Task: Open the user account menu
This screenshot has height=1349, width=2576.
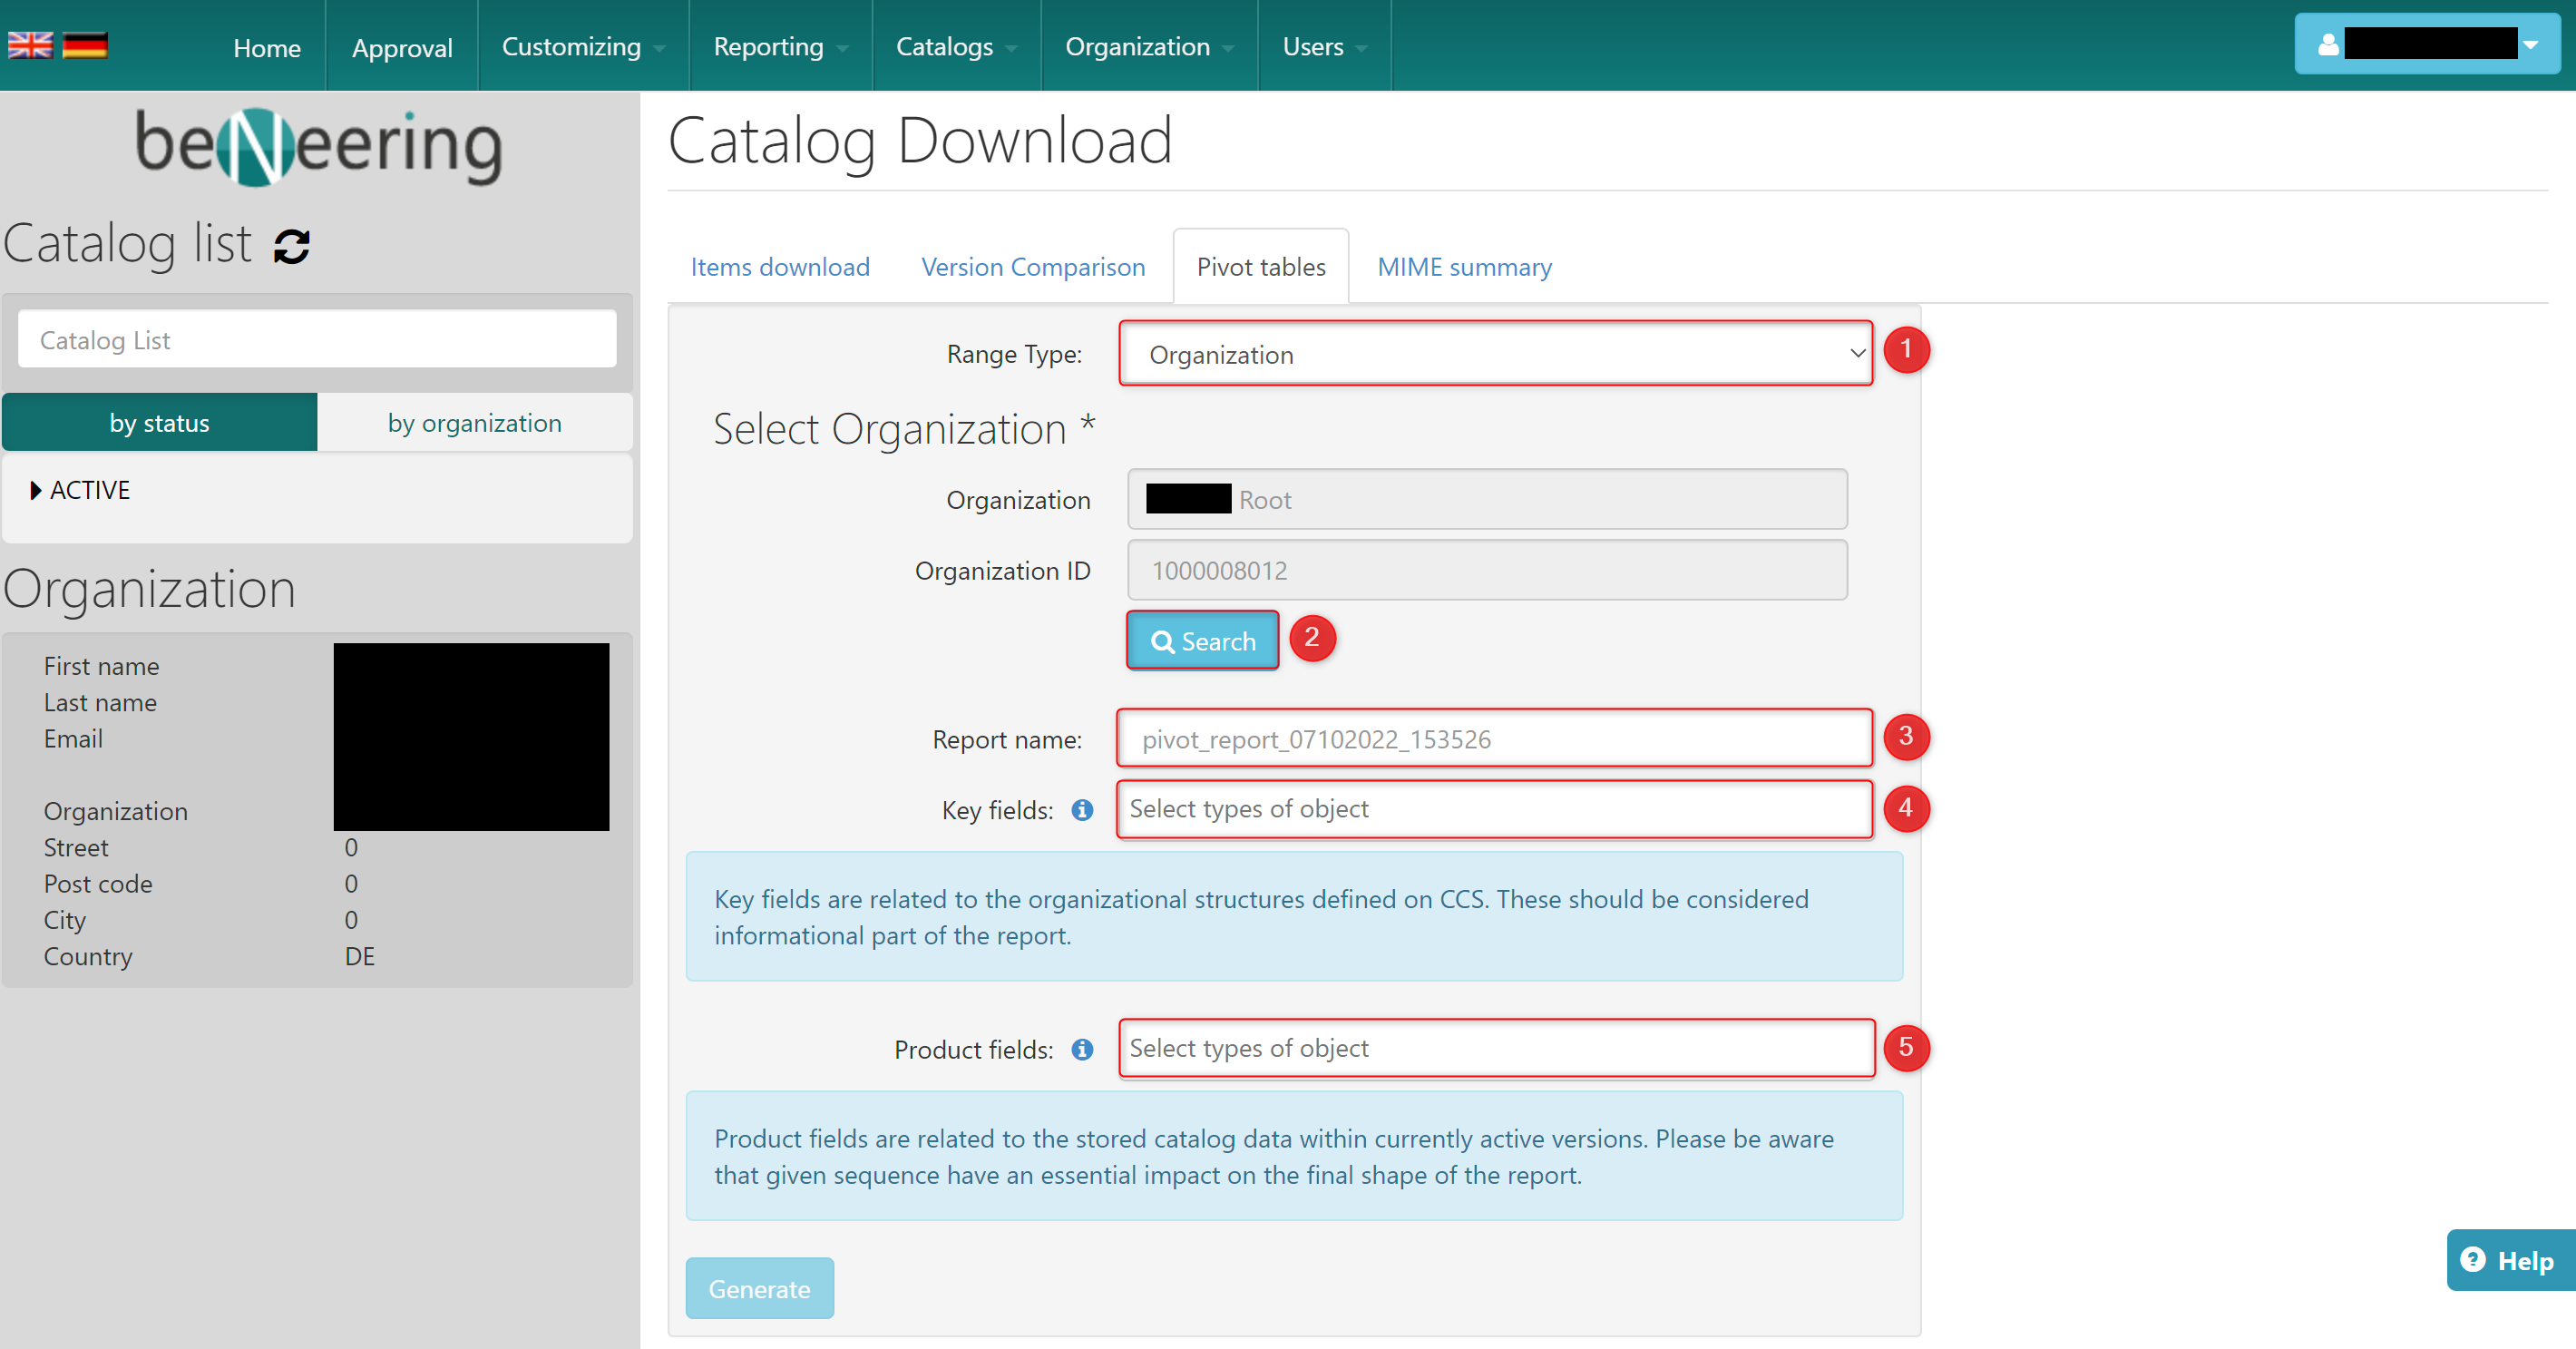Action: [x=2427, y=44]
